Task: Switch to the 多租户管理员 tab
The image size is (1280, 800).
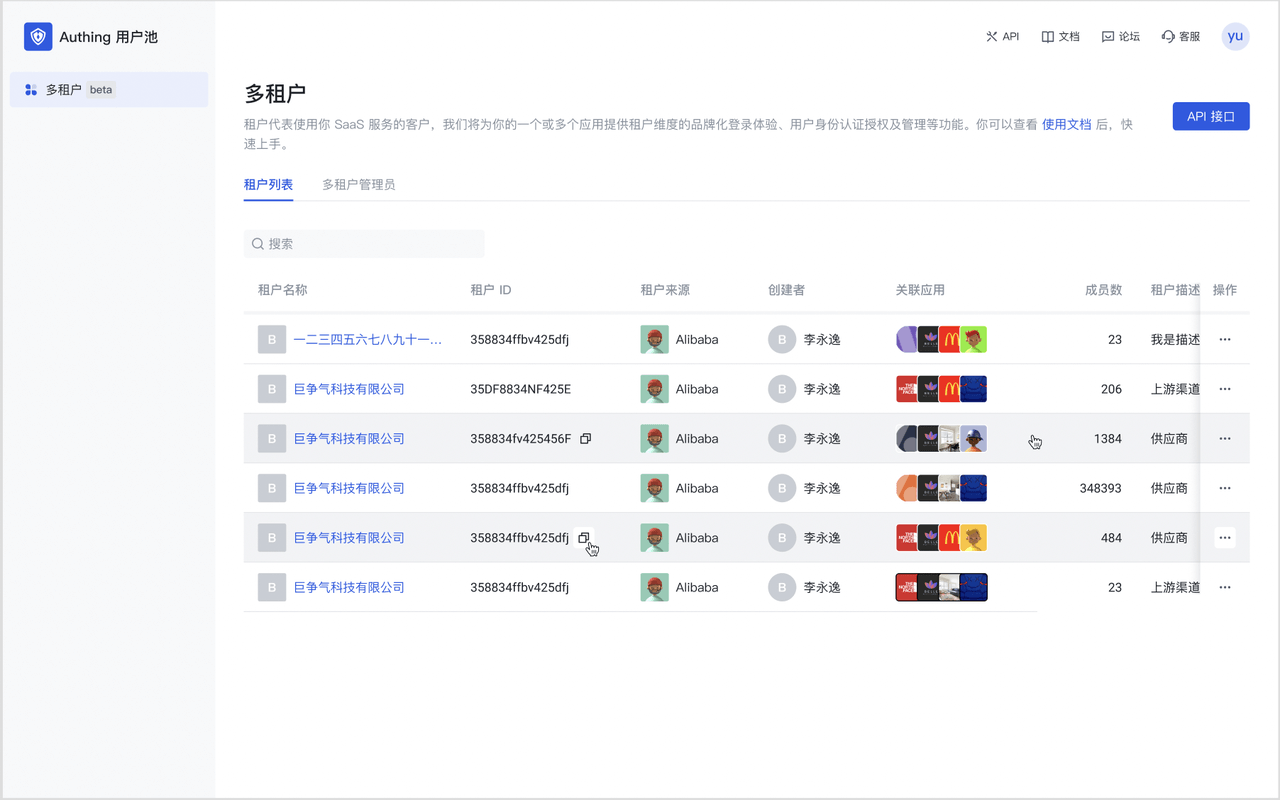Action: pos(358,185)
